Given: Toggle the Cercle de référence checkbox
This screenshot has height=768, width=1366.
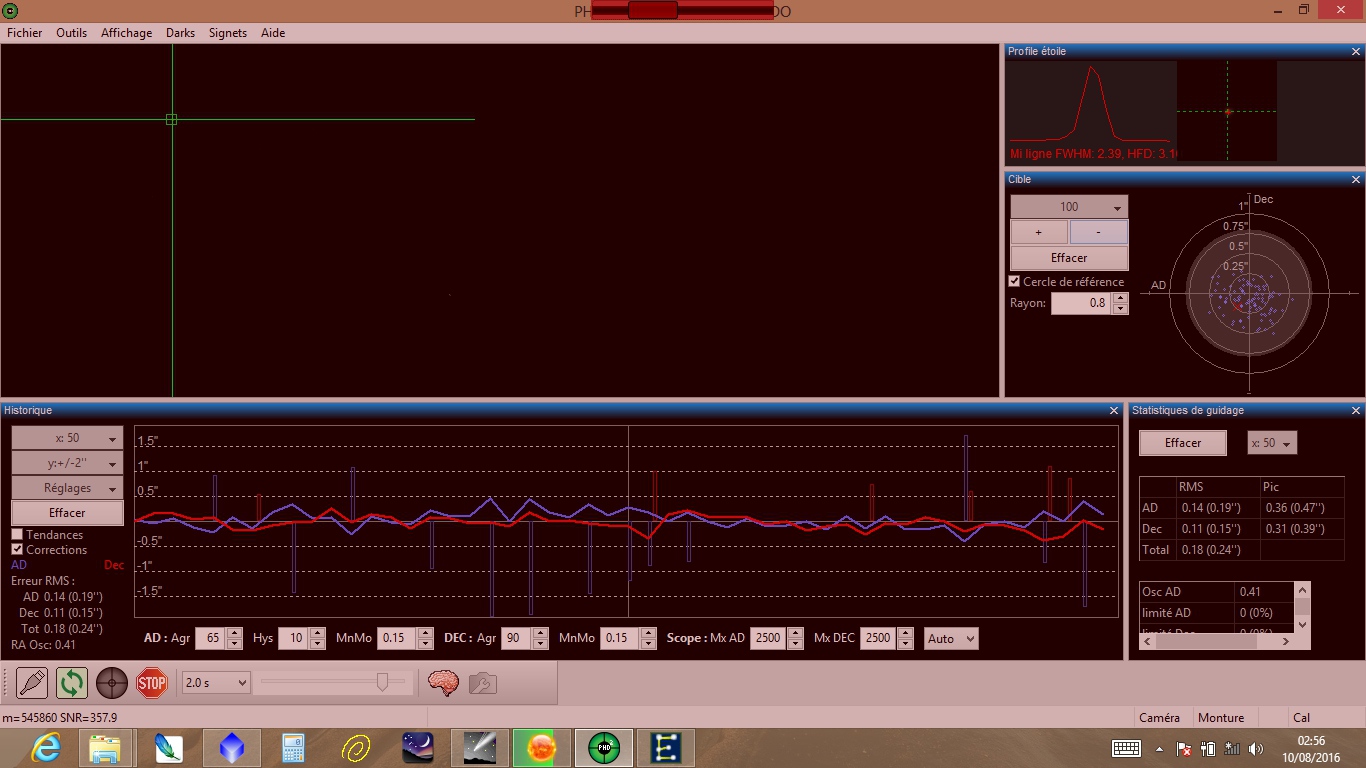Looking at the screenshot, I should click(x=1015, y=282).
